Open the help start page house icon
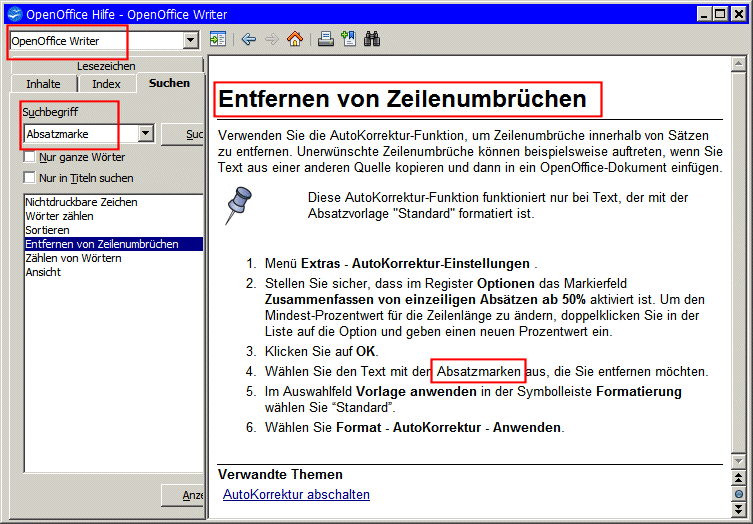The height and width of the screenshot is (524, 753). click(295, 39)
